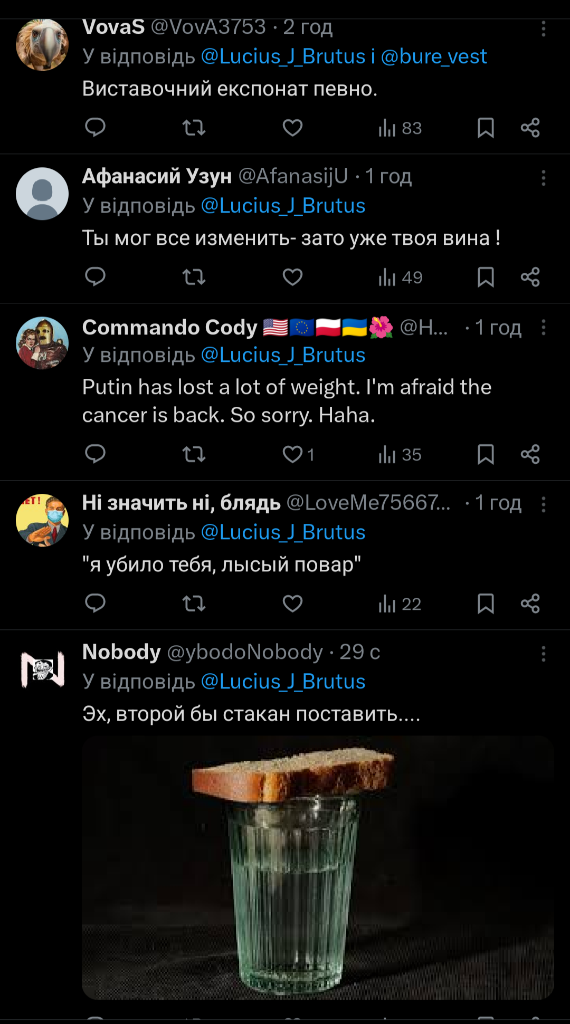Image resolution: width=570 pixels, height=1024 pixels.
Task: Open Nobody's profile by display name
Action: [121, 652]
